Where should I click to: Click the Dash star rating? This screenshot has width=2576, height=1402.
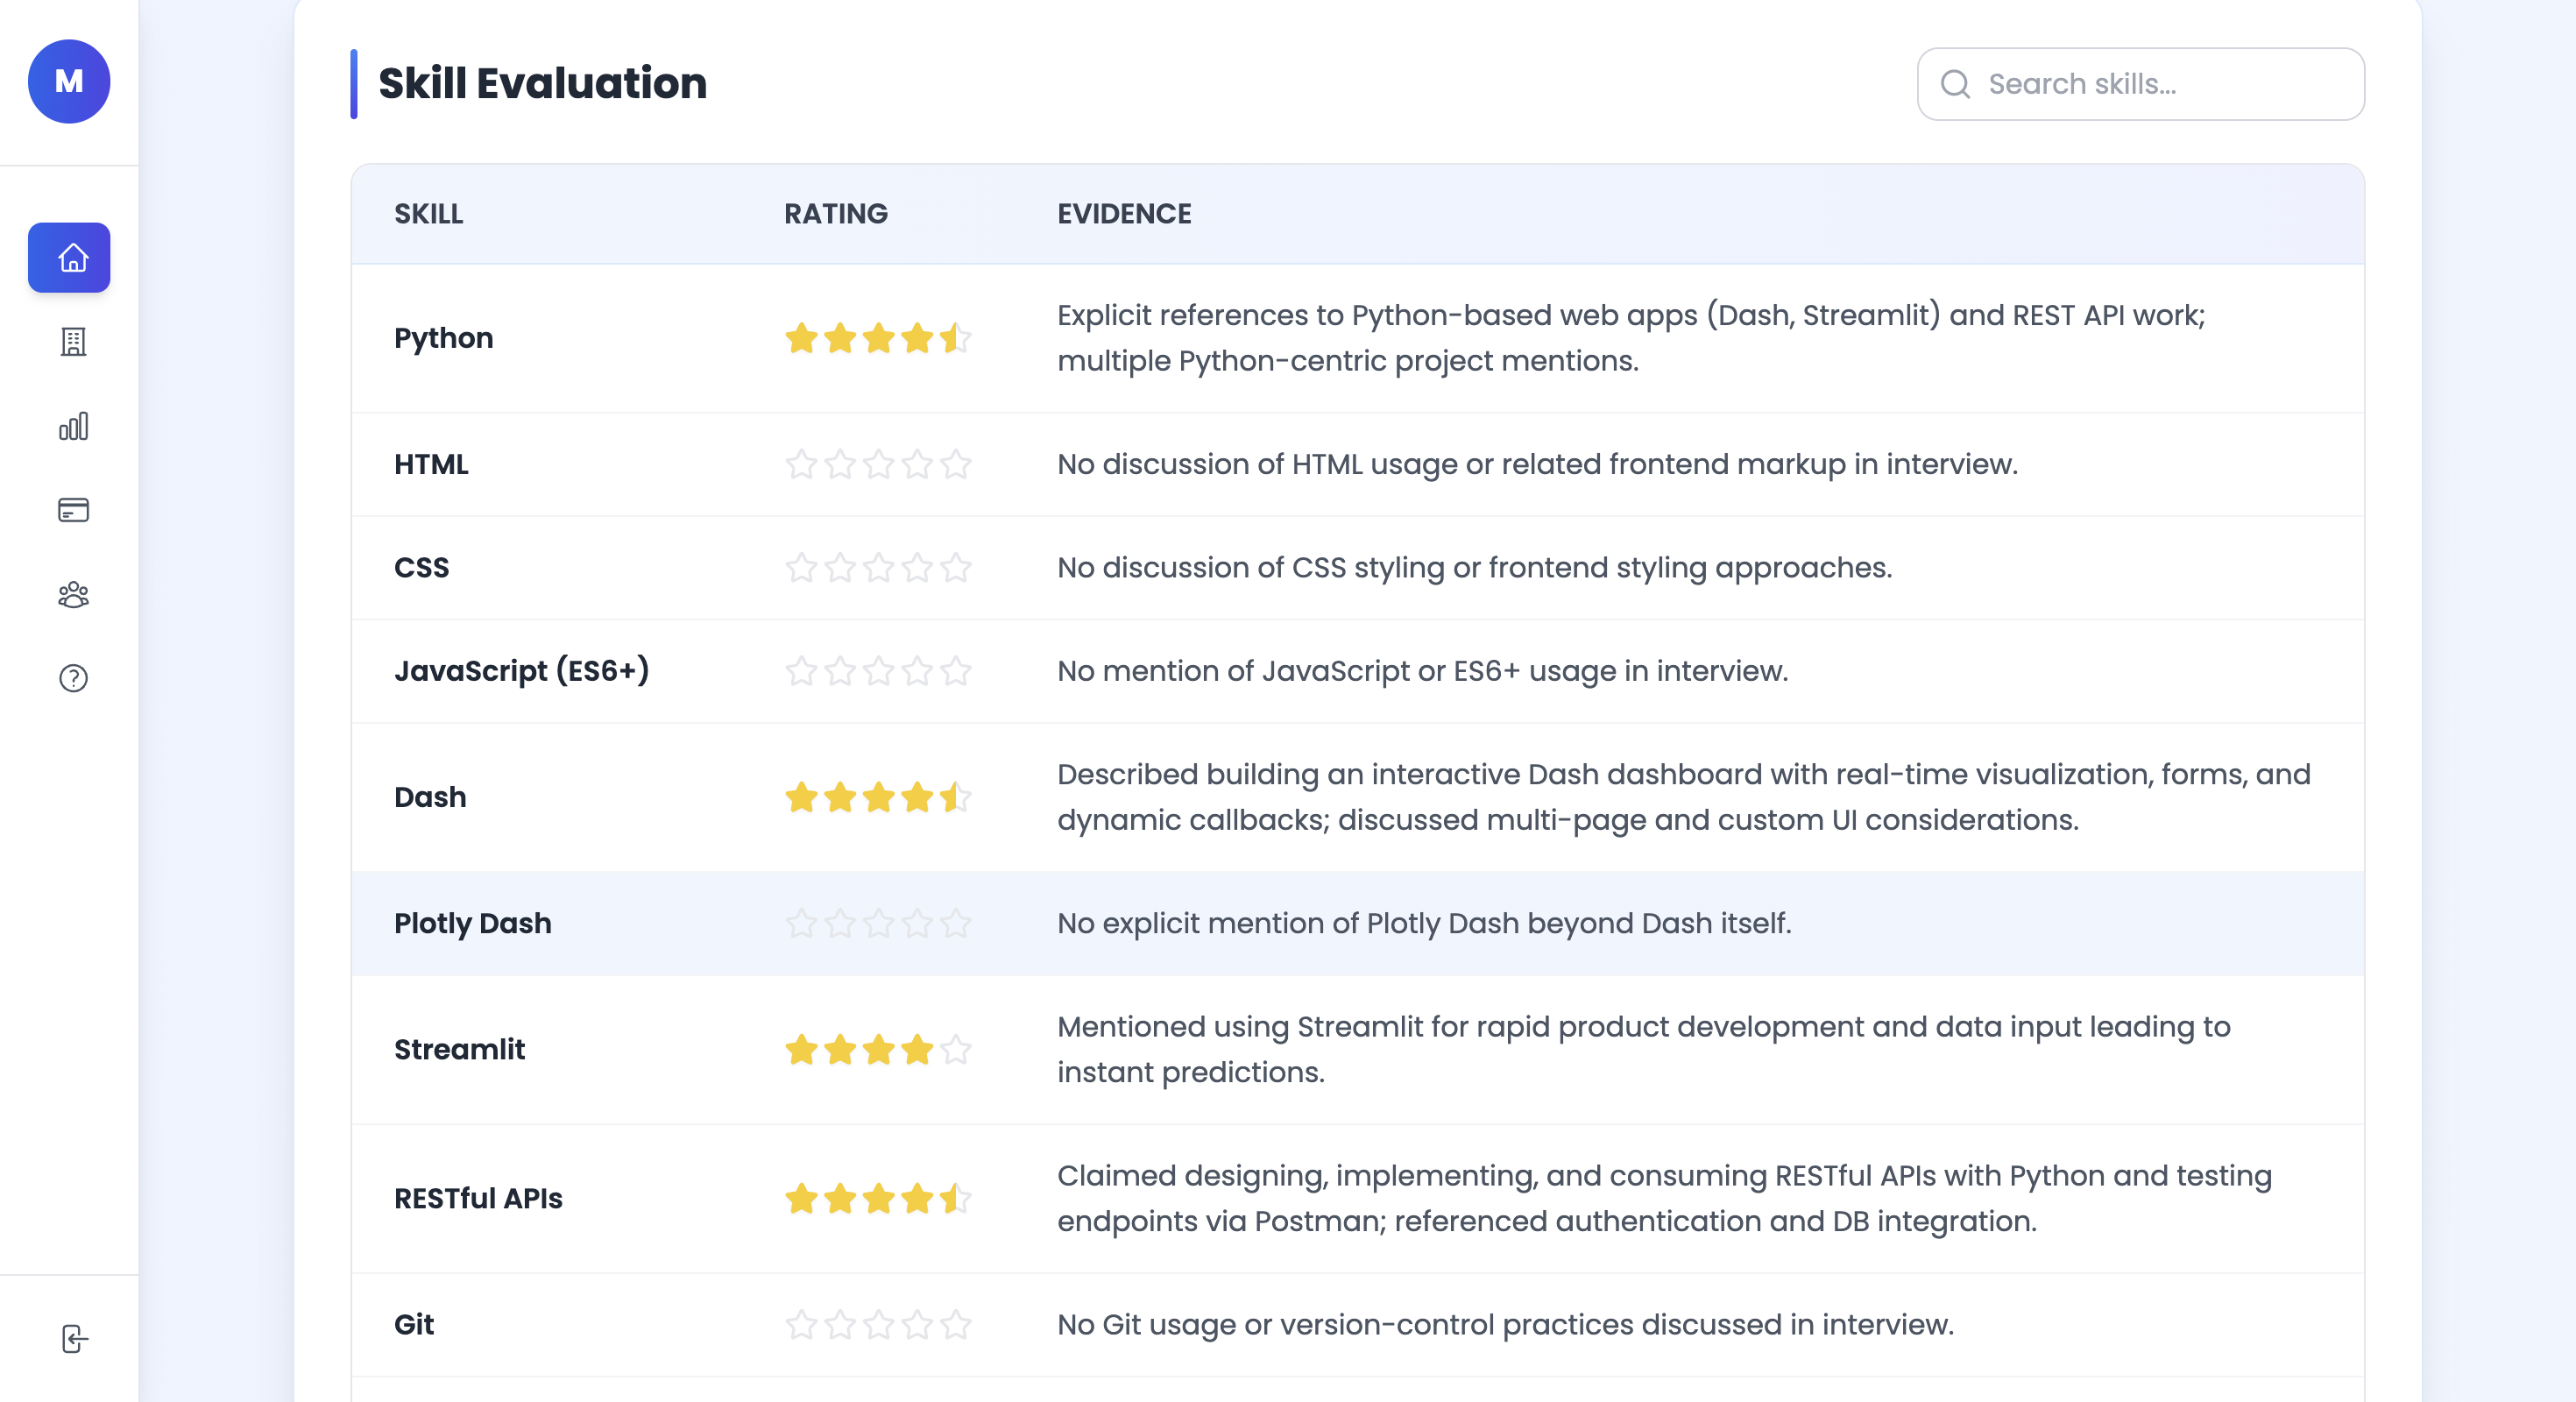[x=877, y=797]
